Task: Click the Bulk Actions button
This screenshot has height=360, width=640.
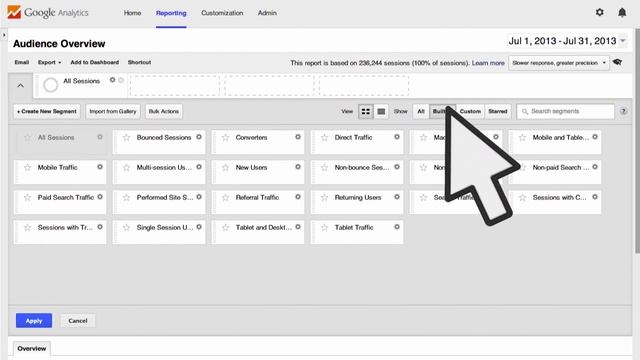Action: [164, 111]
